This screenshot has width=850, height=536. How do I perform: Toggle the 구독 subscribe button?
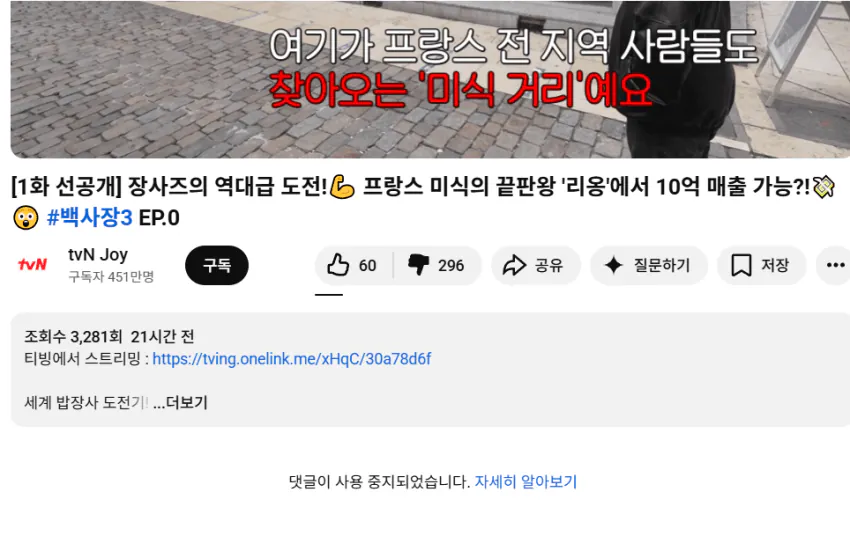[x=217, y=265]
